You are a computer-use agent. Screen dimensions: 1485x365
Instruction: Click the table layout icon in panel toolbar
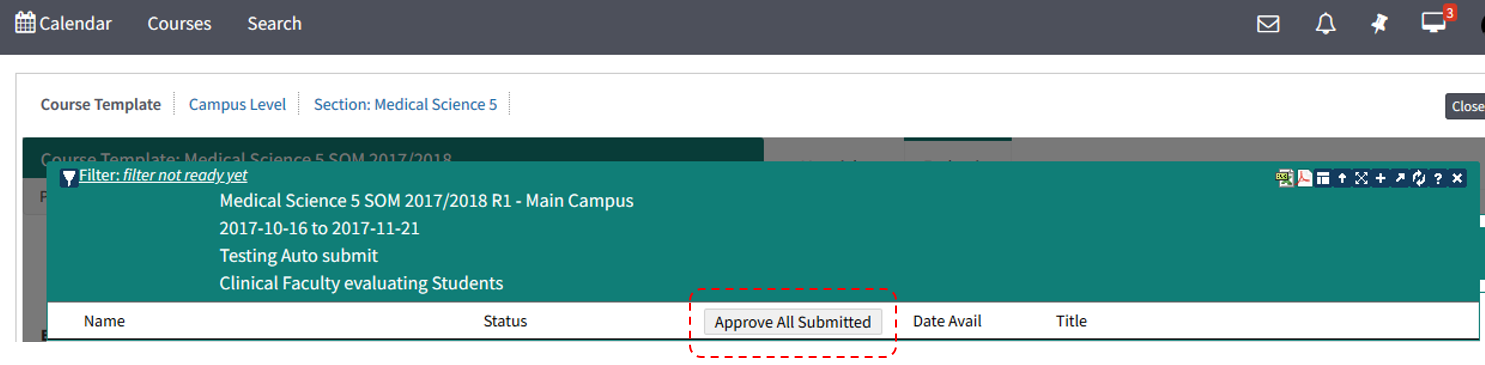point(1323,178)
